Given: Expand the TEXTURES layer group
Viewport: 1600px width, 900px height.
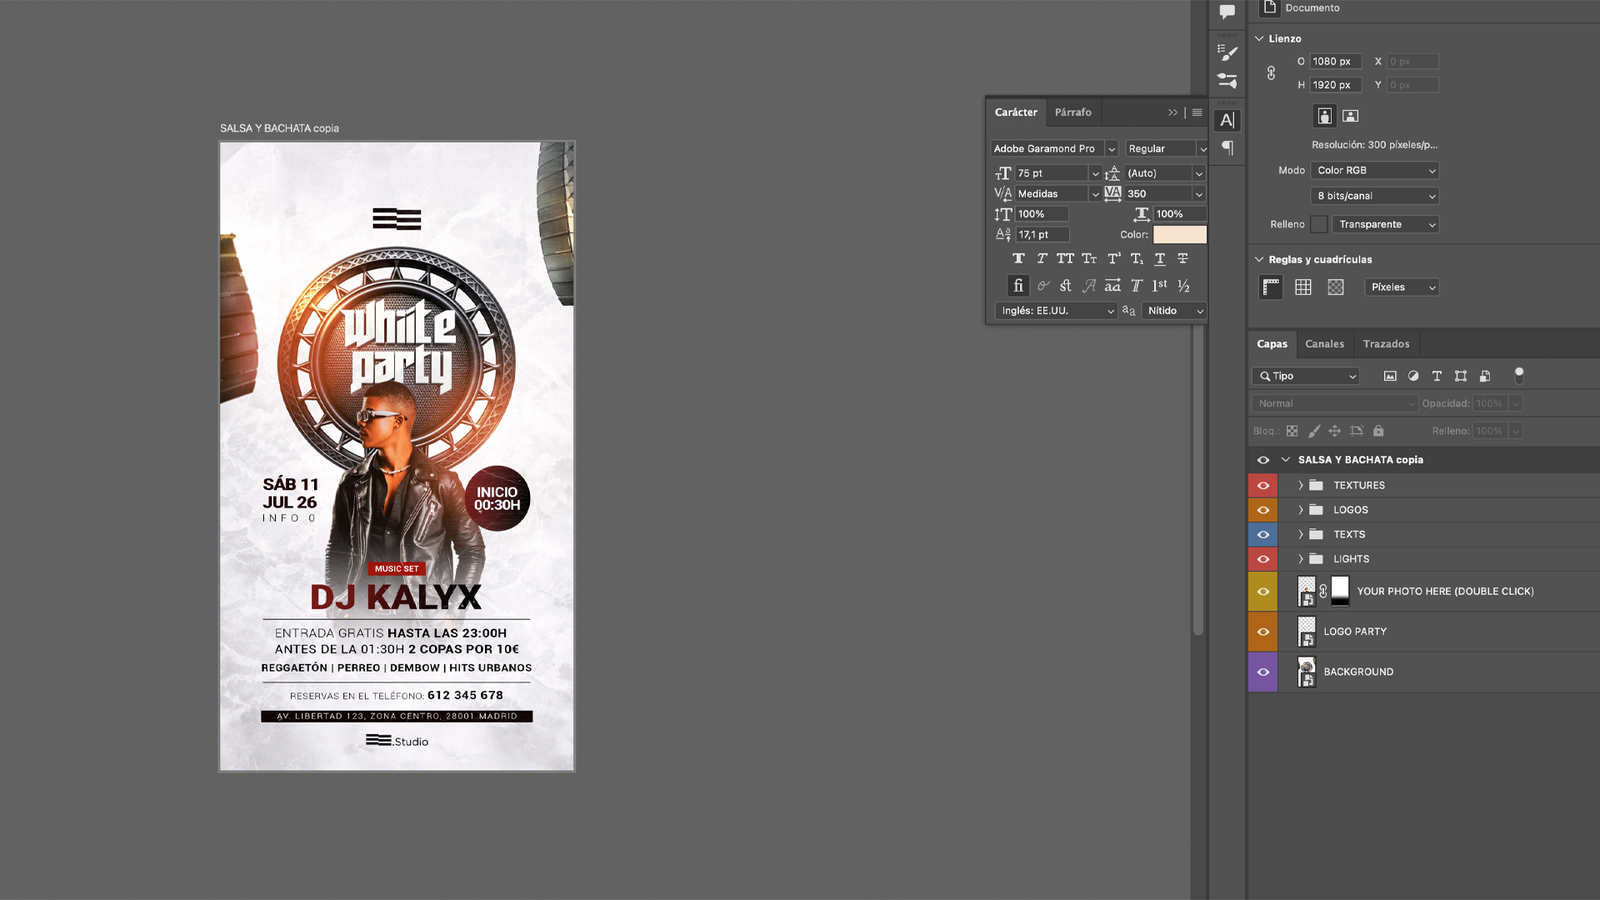Looking at the screenshot, I should (1300, 485).
